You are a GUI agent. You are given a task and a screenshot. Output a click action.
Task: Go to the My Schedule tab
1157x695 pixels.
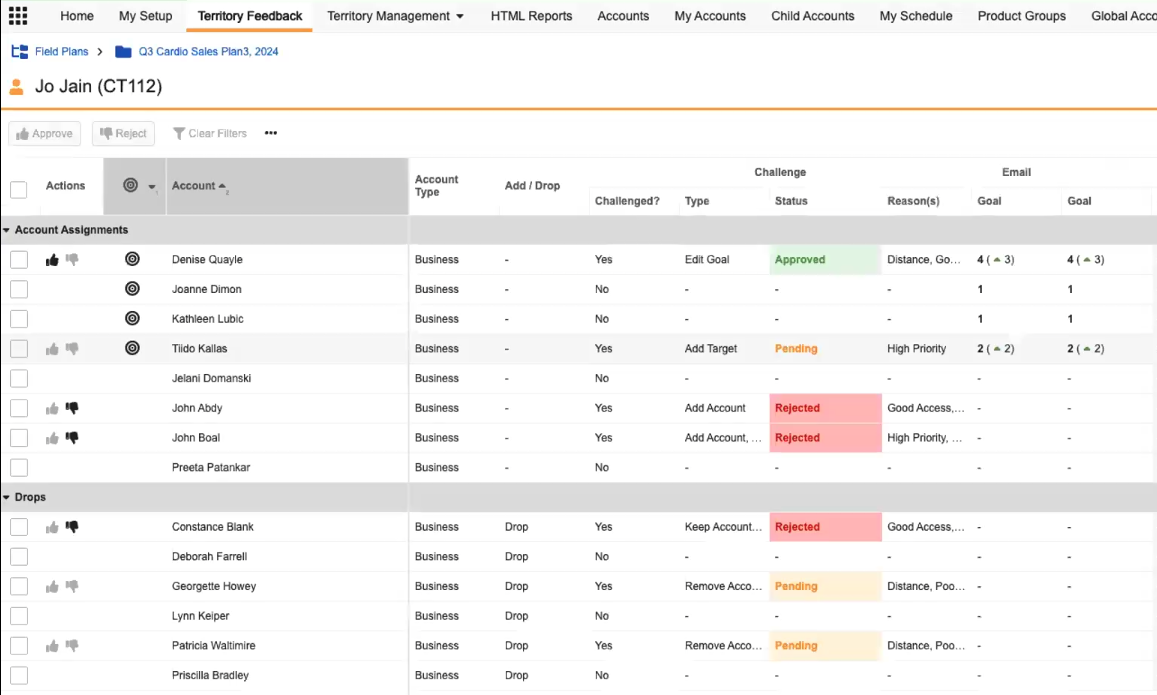pos(915,16)
